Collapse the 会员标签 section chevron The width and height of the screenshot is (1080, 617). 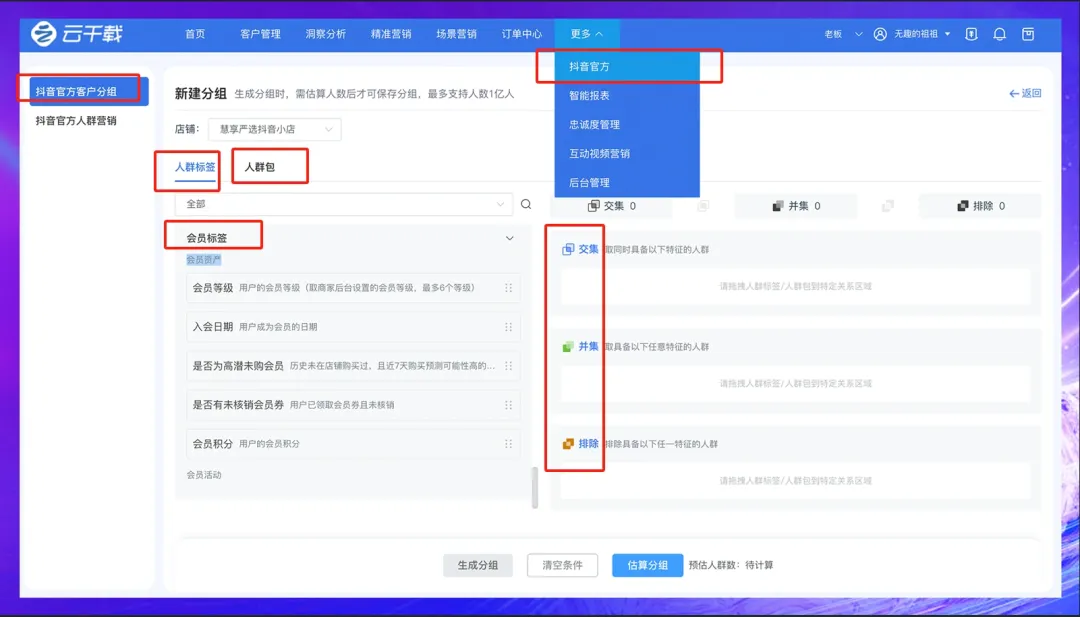(x=509, y=238)
